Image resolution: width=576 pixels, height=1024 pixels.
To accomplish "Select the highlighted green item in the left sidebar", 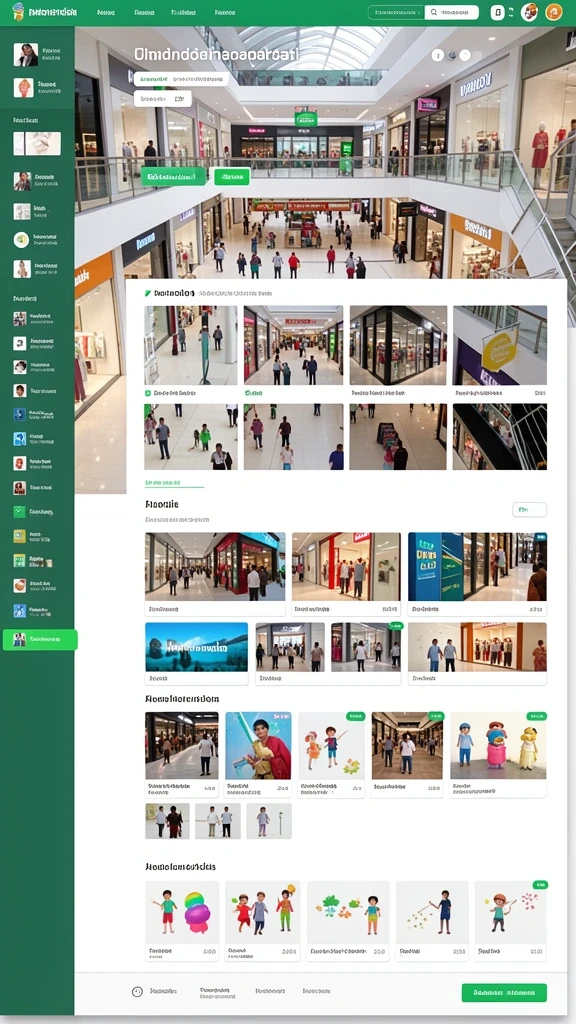I will point(40,639).
